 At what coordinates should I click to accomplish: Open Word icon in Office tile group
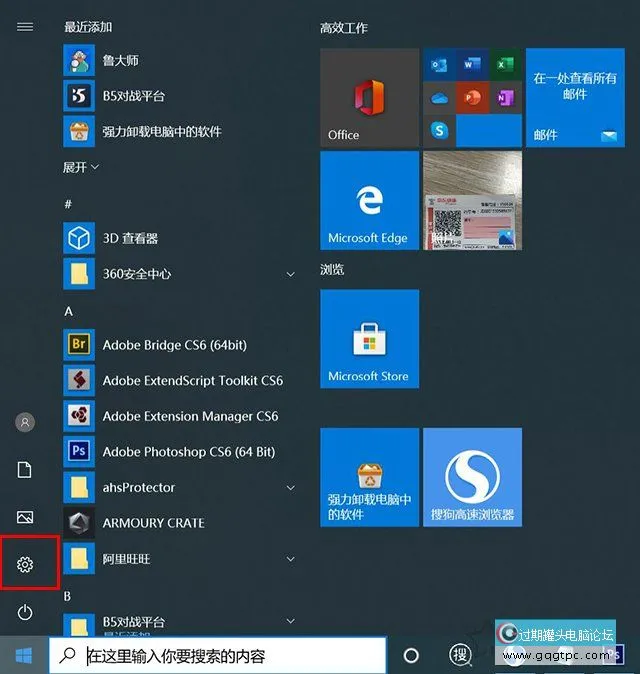coord(472,64)
